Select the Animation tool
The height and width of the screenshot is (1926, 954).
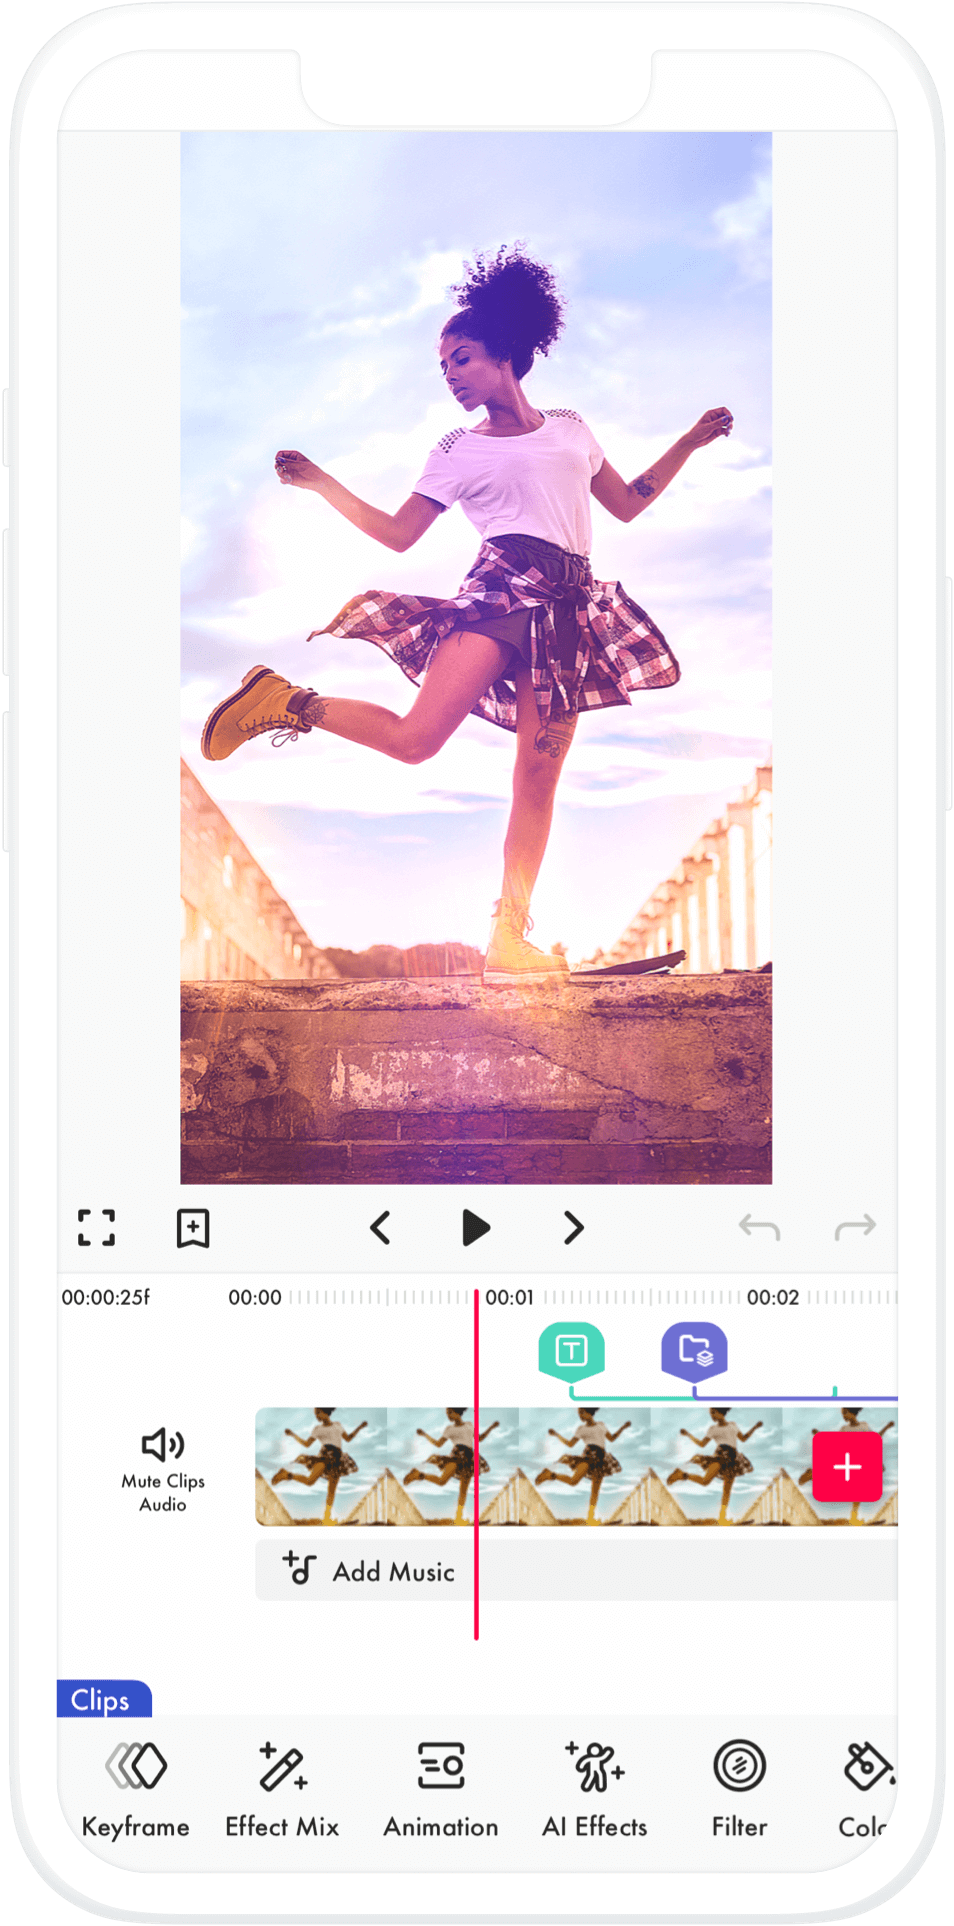pos(441,1789)
